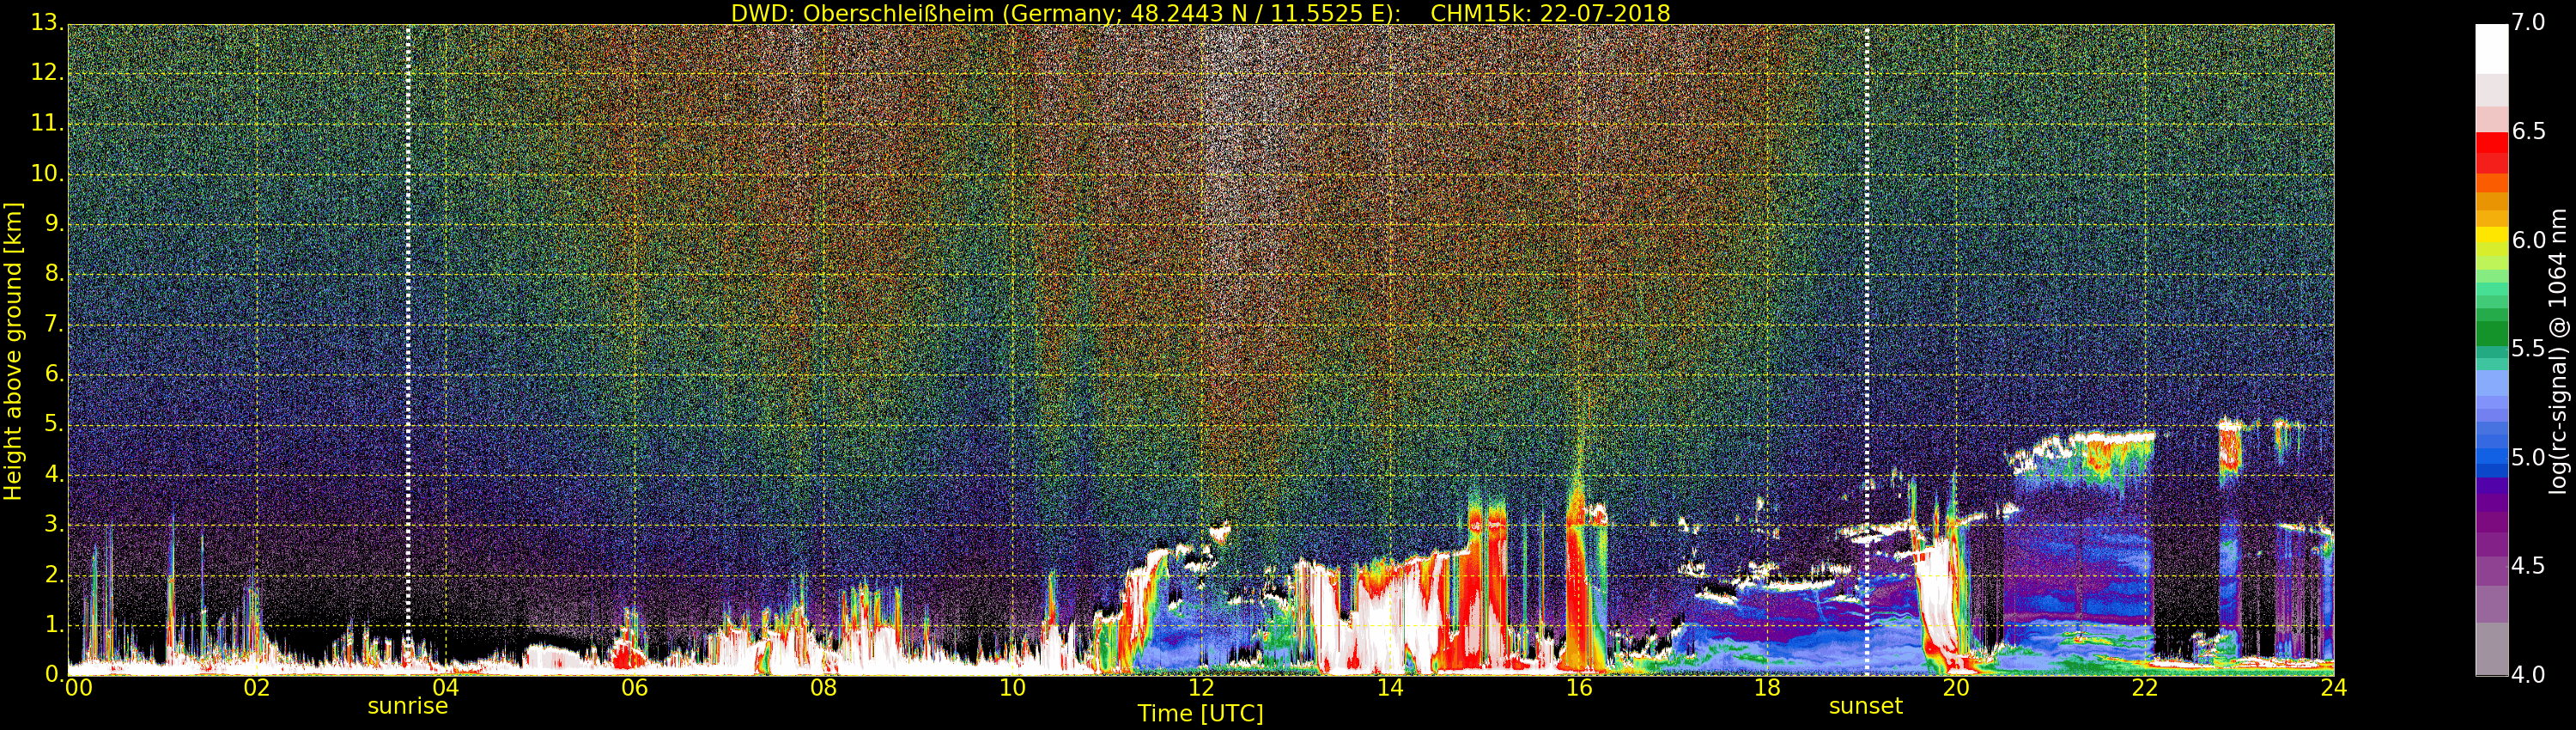The image size is (2576, 730).
Task: Click the Time [UTC] axis label
Action: click(1200, 714)
